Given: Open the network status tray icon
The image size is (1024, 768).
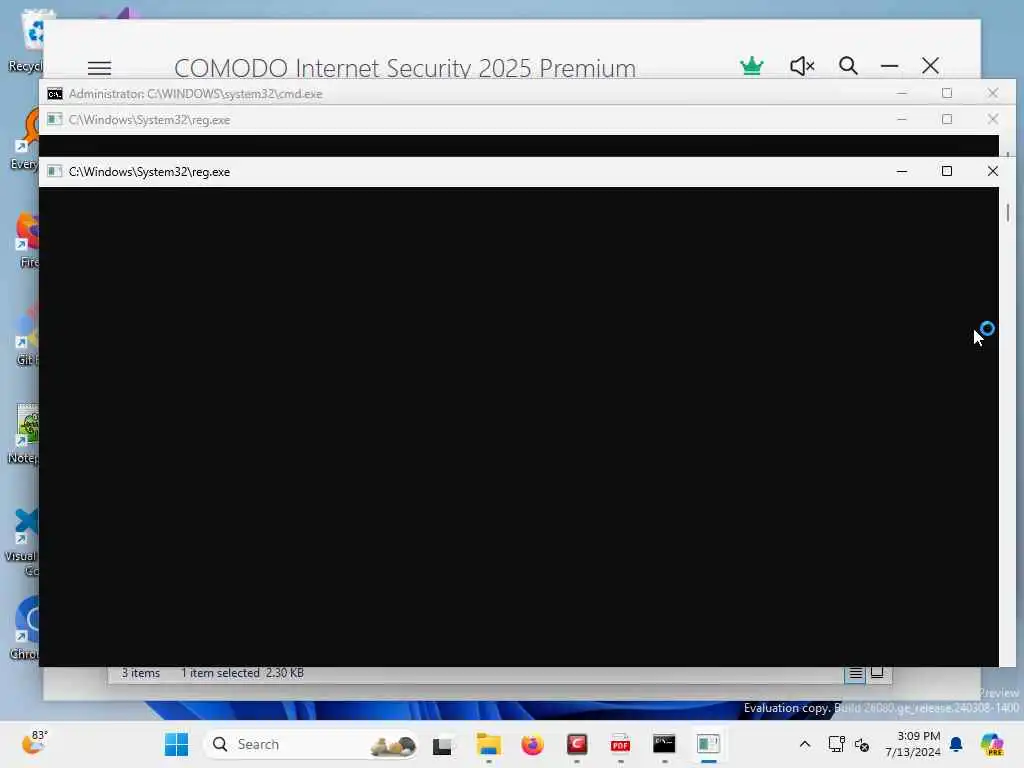Looking at the screenshot, I should (837, 744).
